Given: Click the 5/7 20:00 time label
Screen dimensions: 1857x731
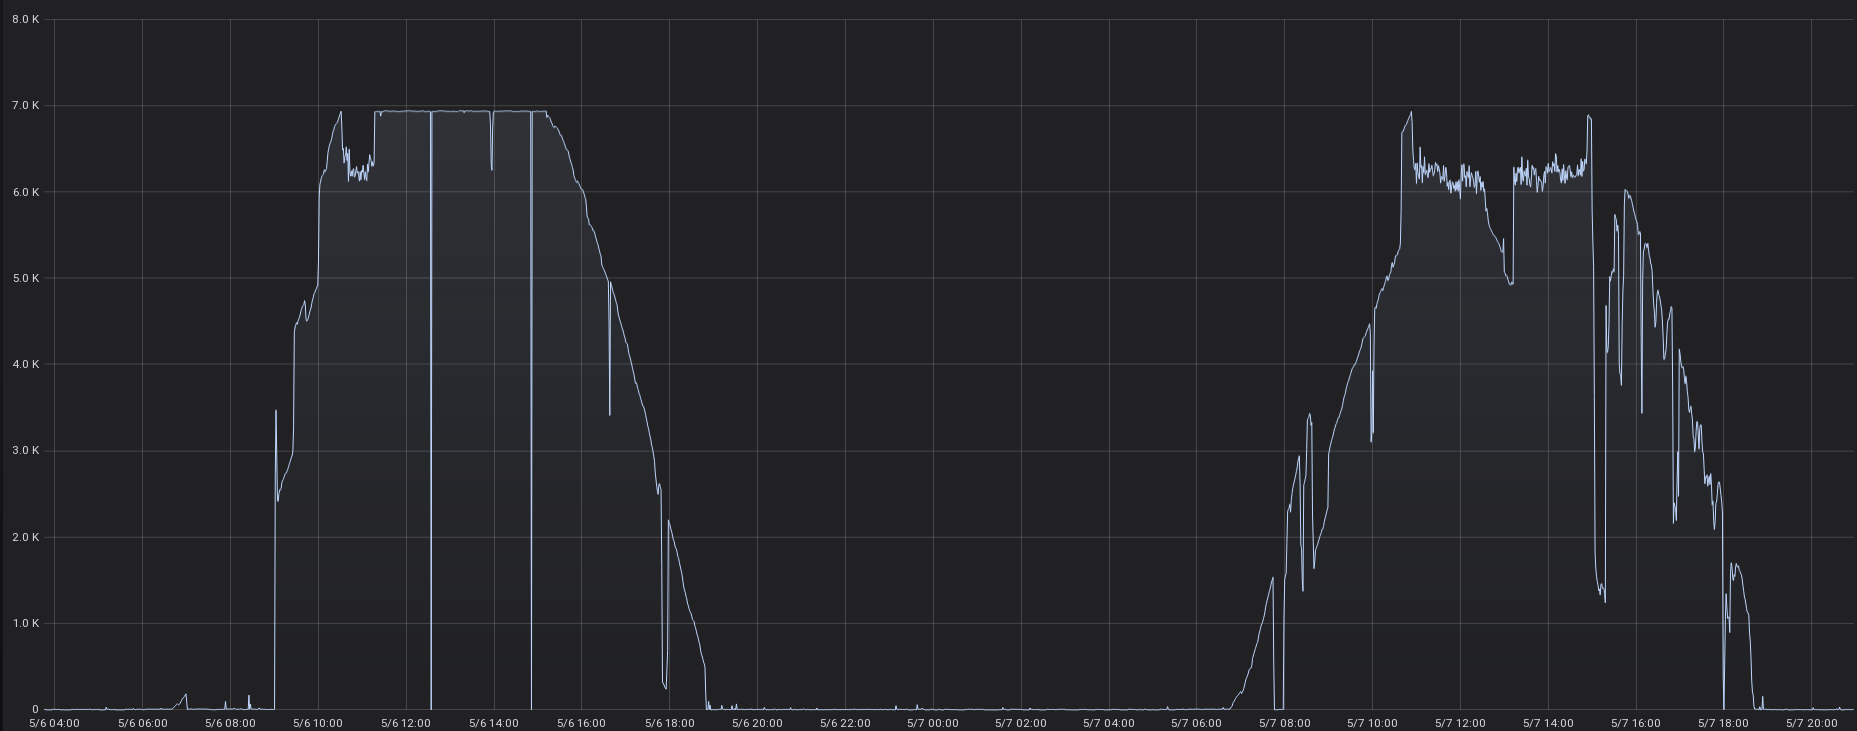Looking at the screenshot, I should point(1812,722).
